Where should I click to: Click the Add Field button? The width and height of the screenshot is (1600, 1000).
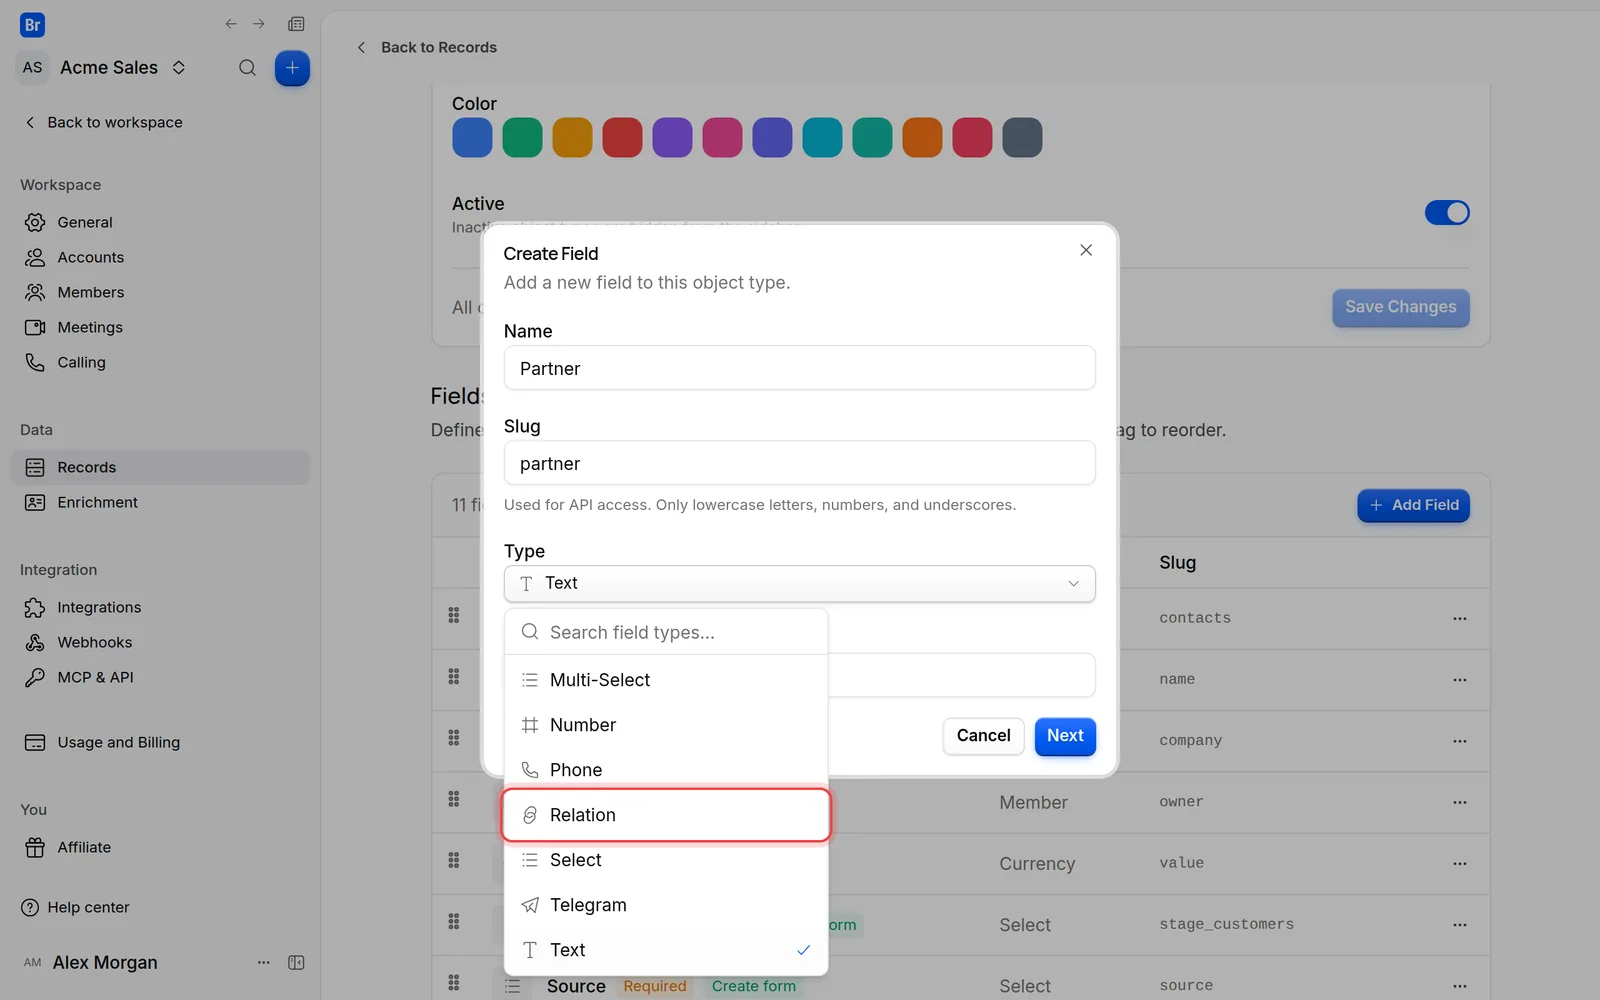pyautogui.click(x=1413, y=505)
